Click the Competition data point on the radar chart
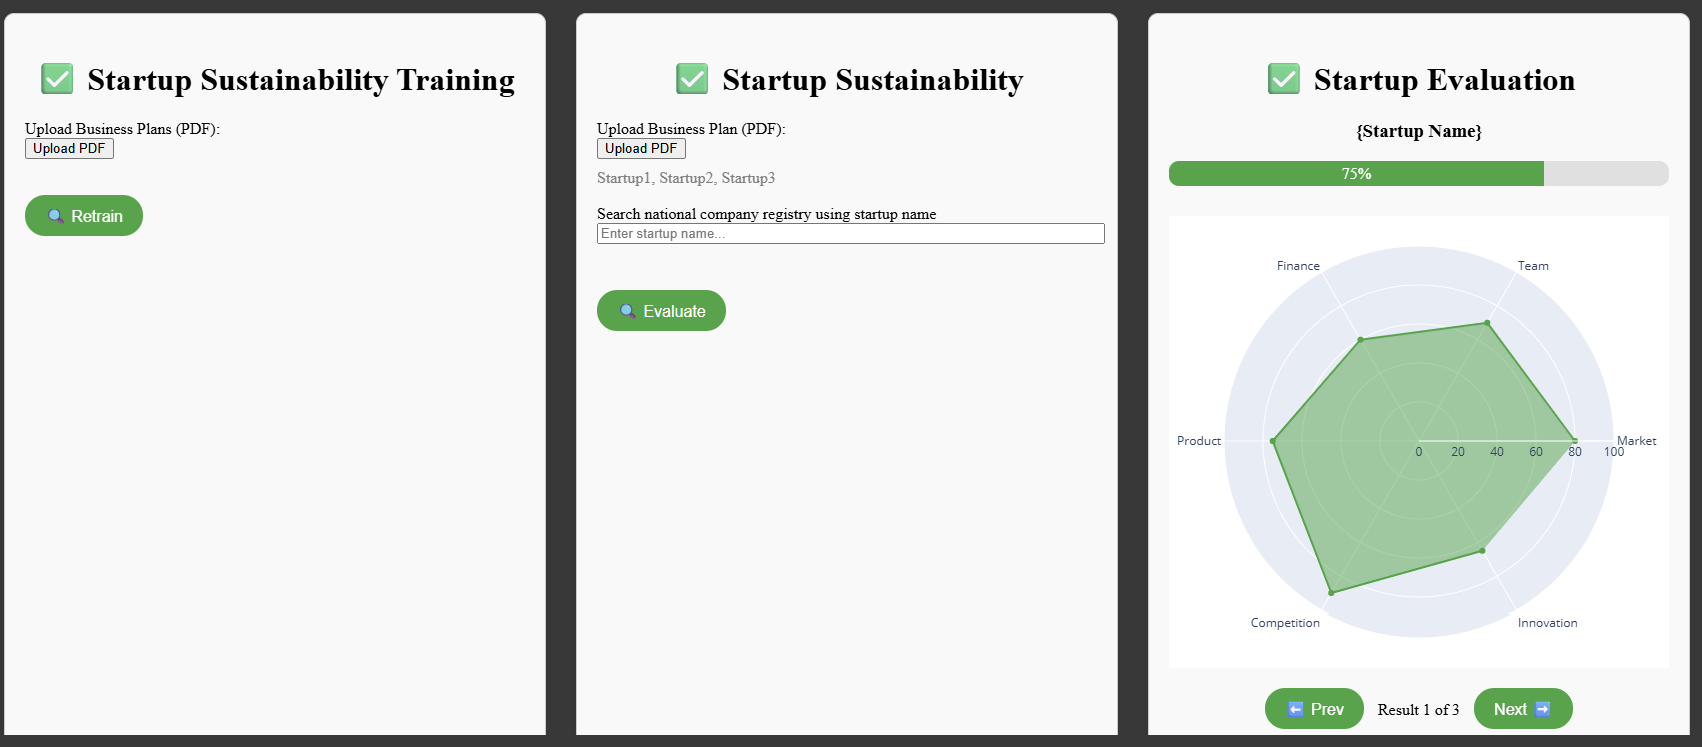The image size is (1702, 747). 1331,593
